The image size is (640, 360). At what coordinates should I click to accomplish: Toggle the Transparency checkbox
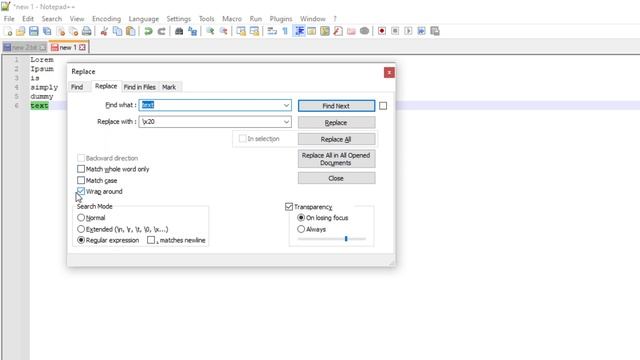click(289, 207)
